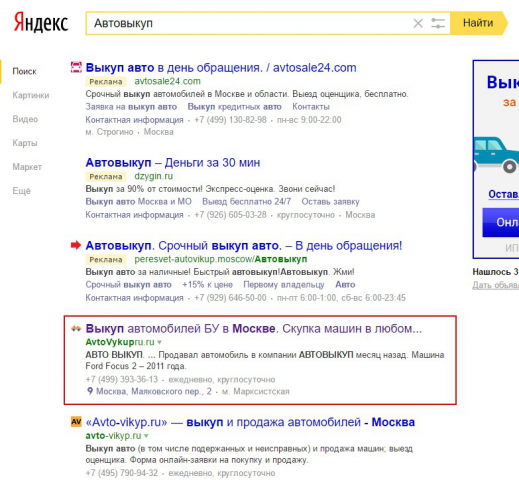
Task: Open 'Первому владельцу' sitelink
Action: coord(284,285)
